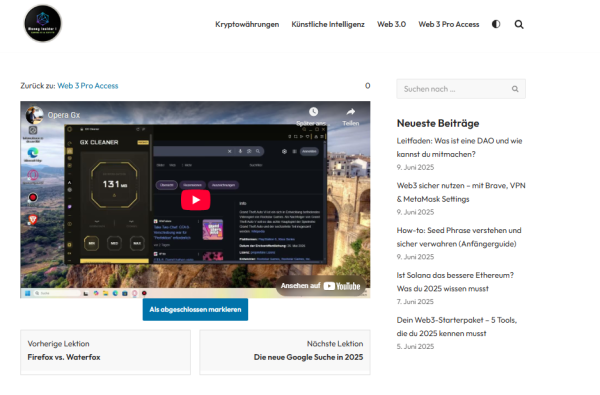Screen dimensions: 600x395
Task: Click the video channel avatar
Action: click(x=34, y=115)
